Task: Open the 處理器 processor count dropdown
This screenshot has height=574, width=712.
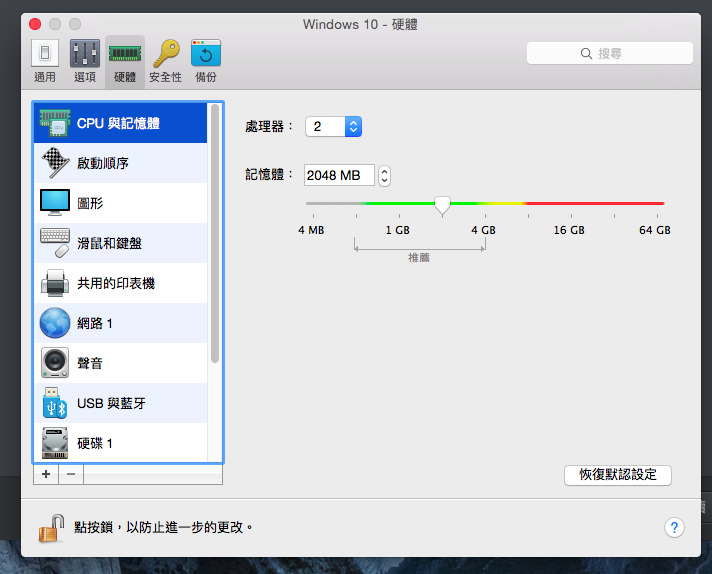Action: 334,126
